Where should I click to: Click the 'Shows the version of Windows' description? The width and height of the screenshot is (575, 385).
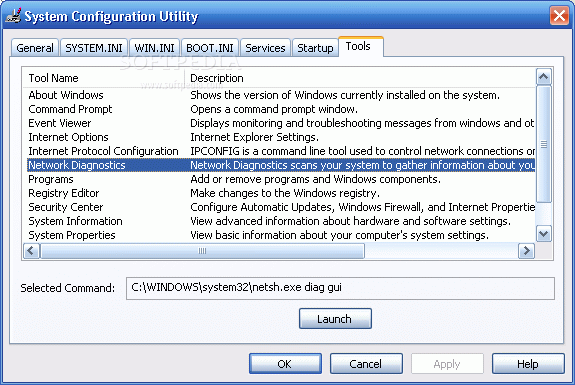(x=345, y=95)
